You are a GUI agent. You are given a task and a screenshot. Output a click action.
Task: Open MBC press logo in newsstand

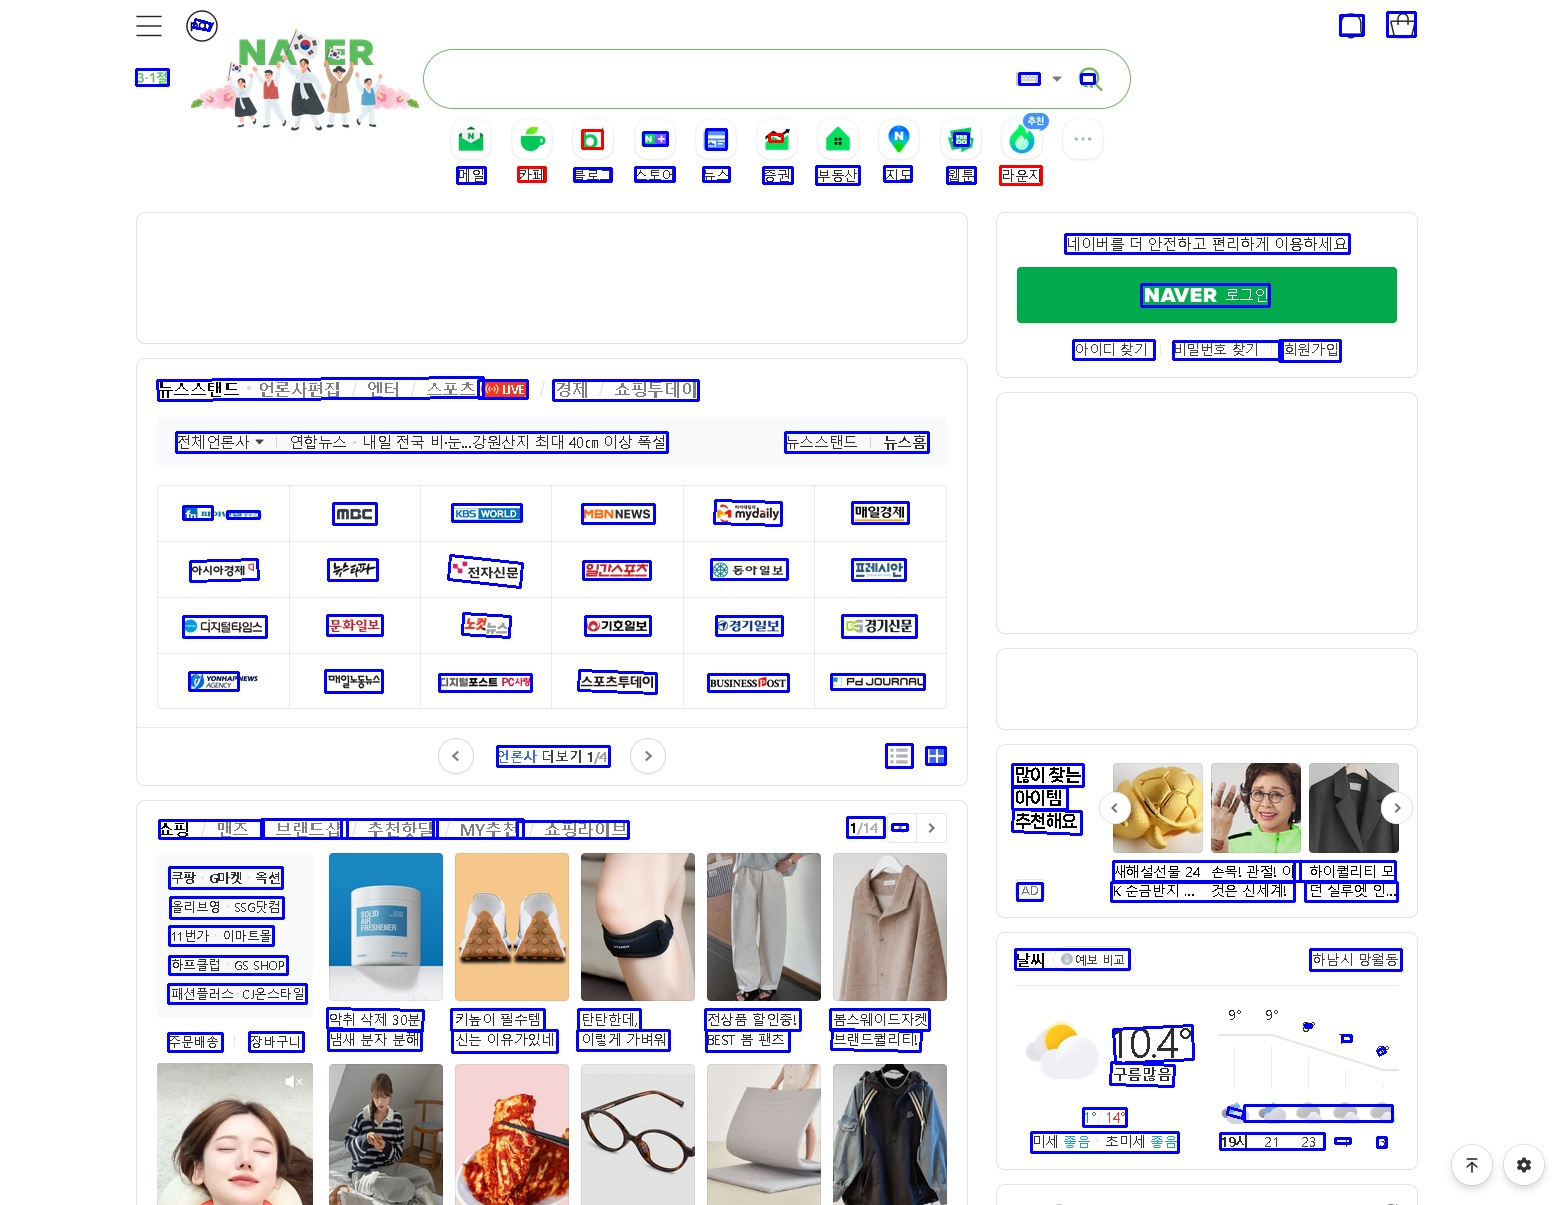click(355, 514)
